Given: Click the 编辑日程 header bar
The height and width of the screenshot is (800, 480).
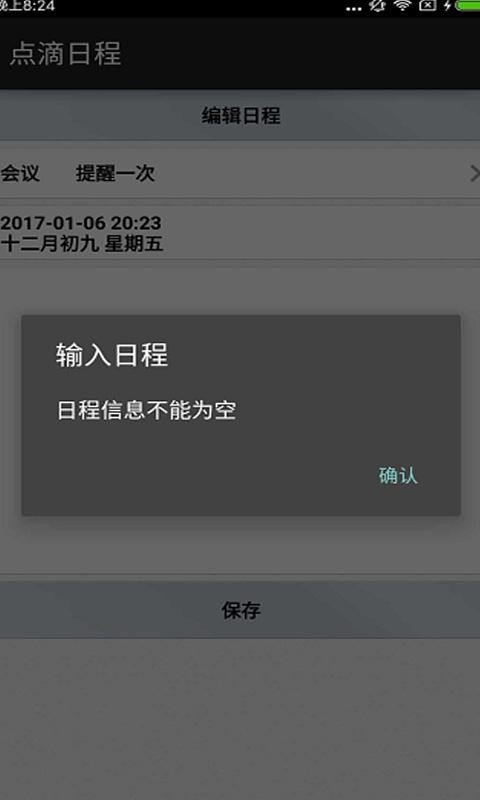Looking at the screenshot, I should [x=240, y=115].
